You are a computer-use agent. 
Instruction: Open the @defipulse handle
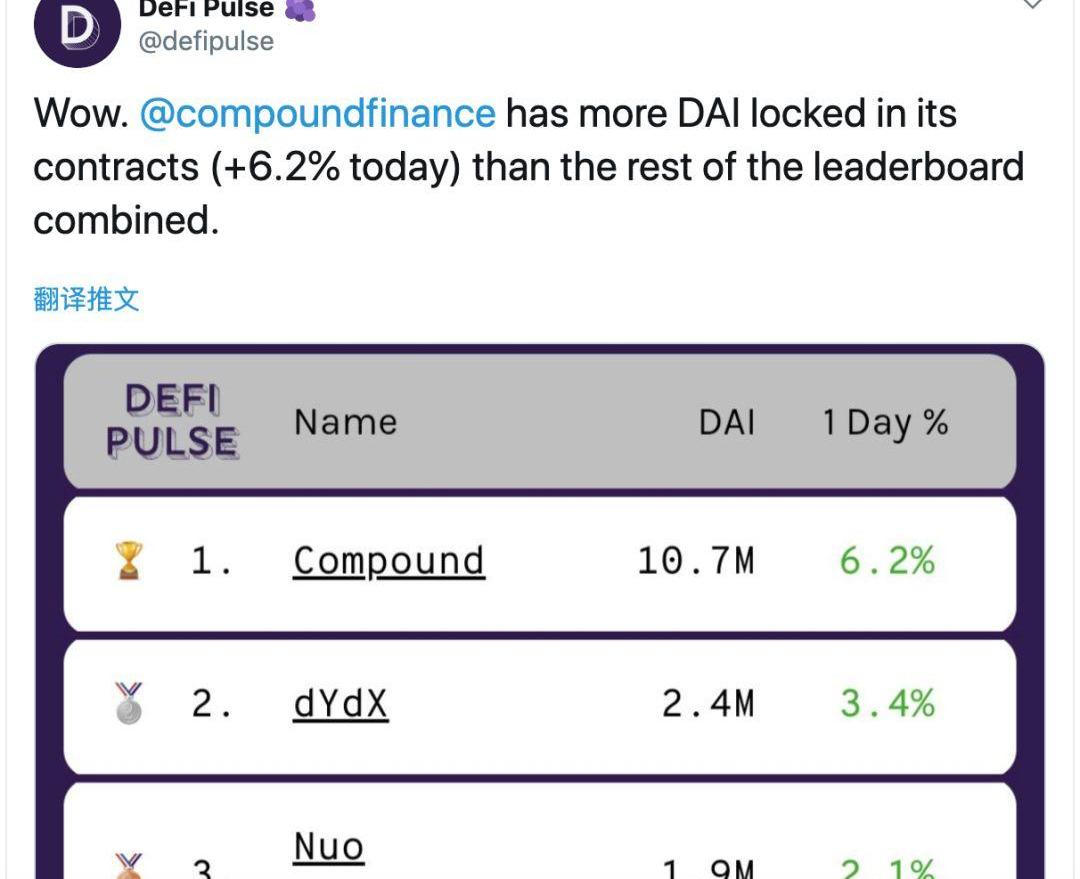coord(206,41)
